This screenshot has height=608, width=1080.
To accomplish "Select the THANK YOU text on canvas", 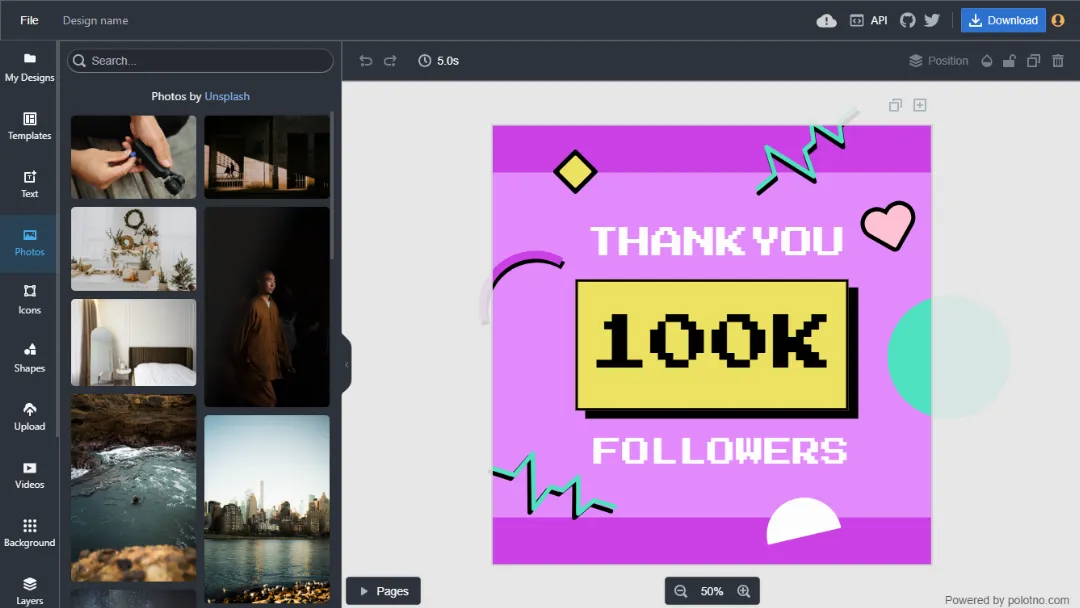I will (717, 241).
